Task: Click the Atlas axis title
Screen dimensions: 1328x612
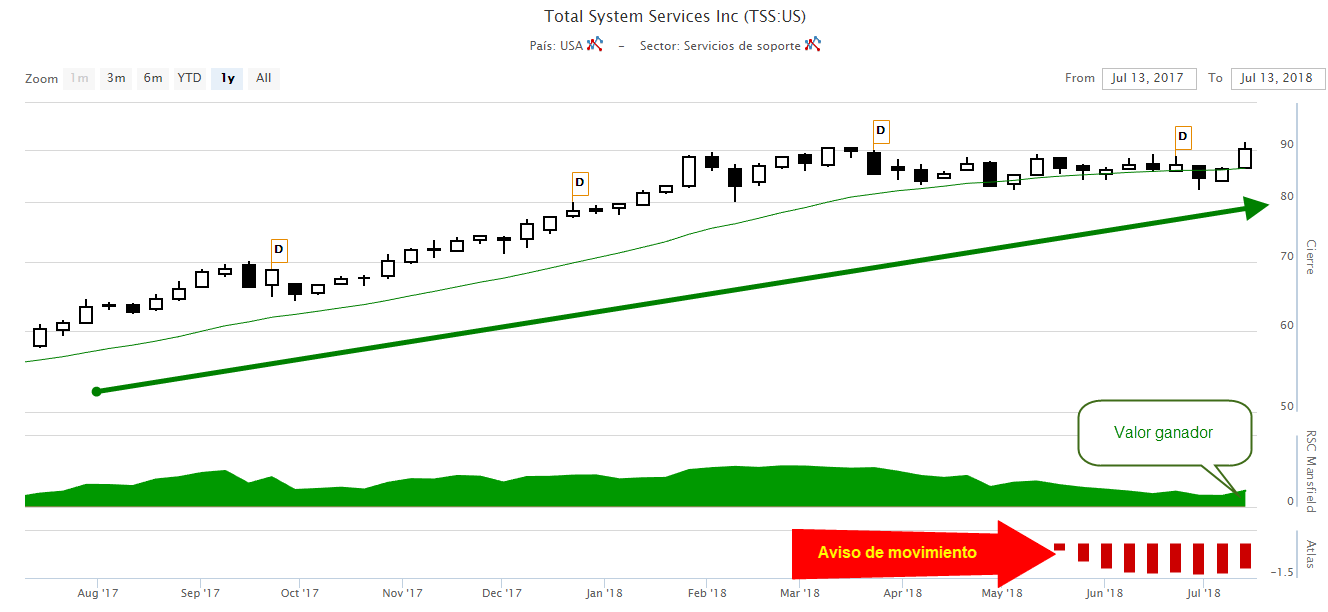Action: (1310, 553)
